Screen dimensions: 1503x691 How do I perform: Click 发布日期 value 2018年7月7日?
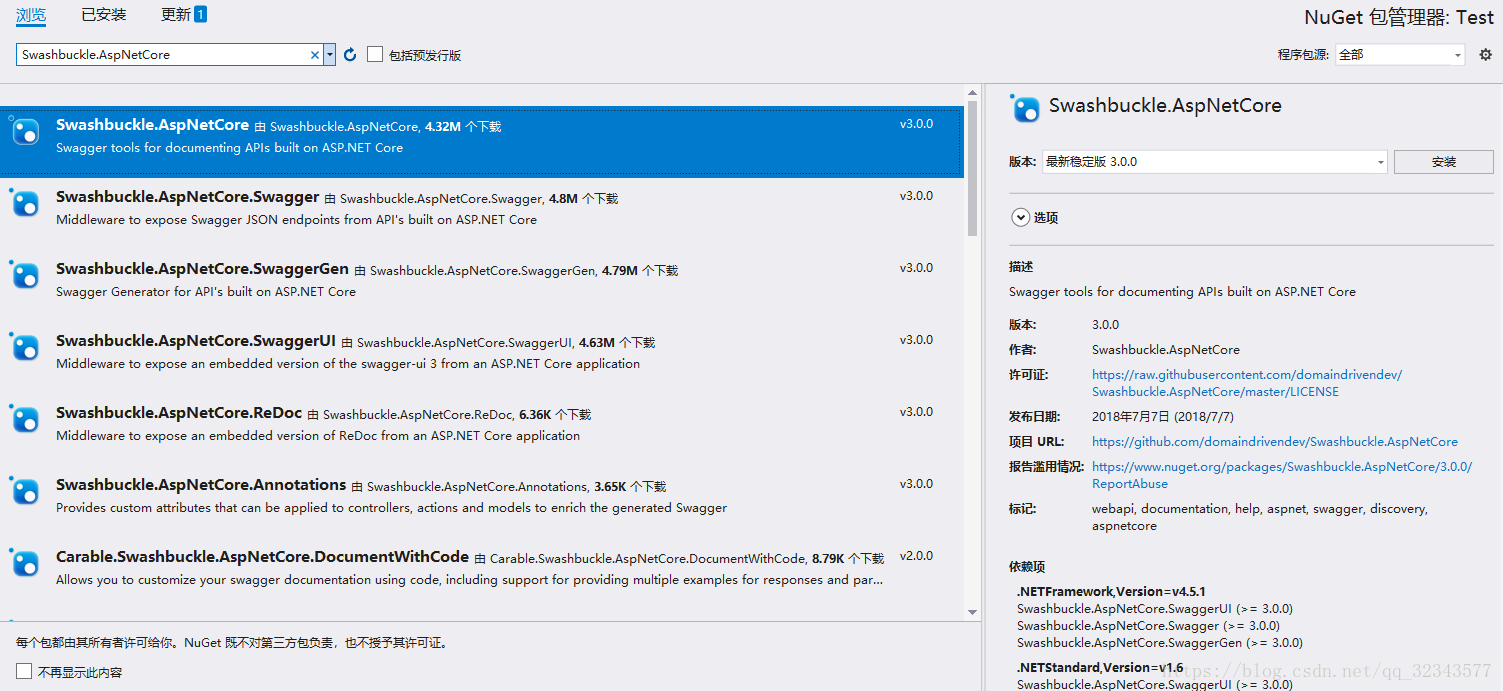click(x=1163, y=417)
